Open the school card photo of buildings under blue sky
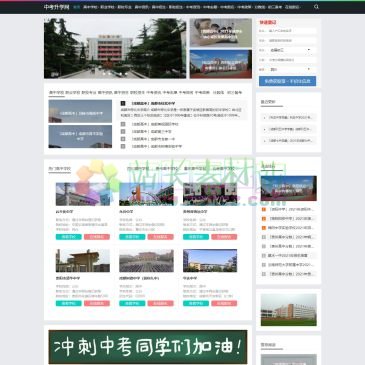Screen dimensions: 365x365 [210, 261]
